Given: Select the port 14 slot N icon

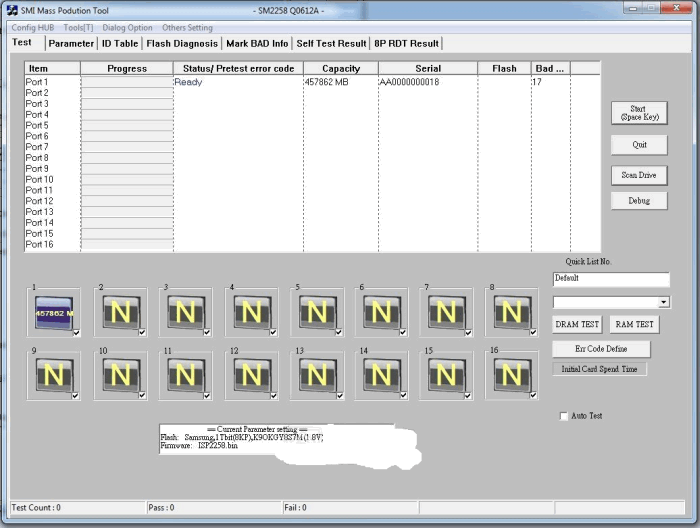Looking at the screenshot, I should pos(381,375).
